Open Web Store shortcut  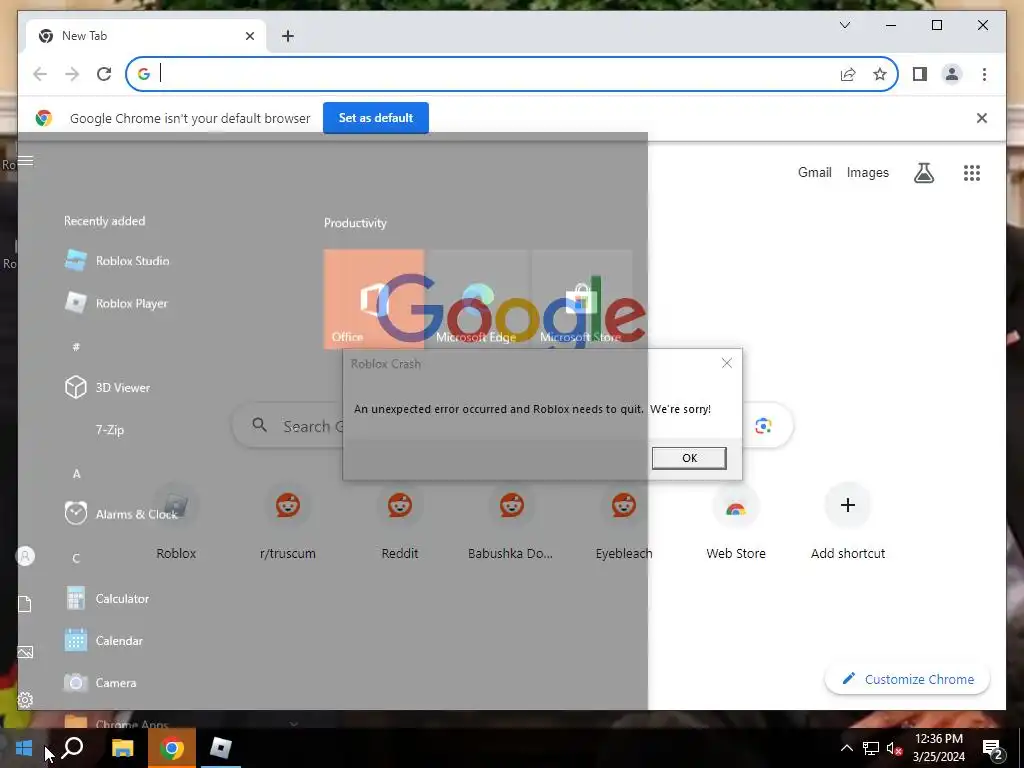[x=735, y=522]
